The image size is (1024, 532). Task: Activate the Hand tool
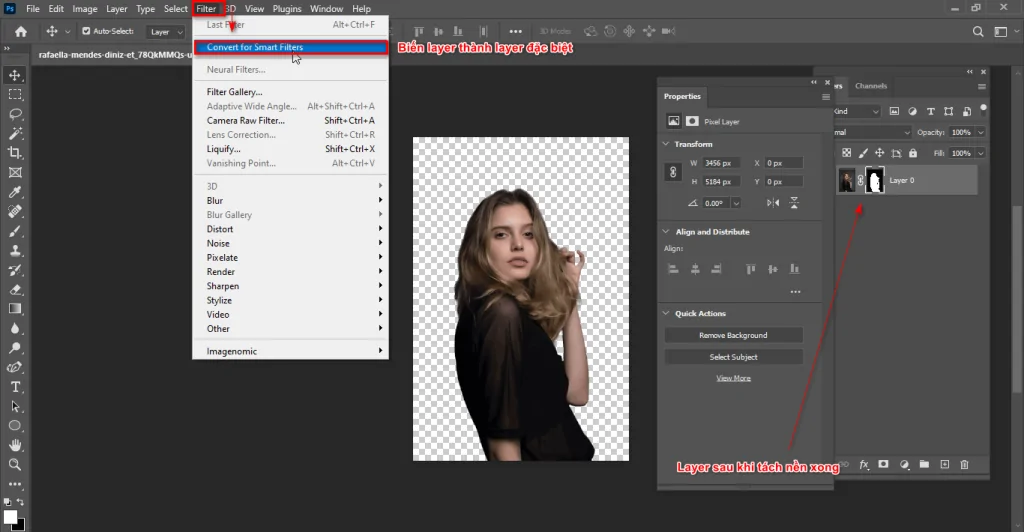(x=15, y=445)
